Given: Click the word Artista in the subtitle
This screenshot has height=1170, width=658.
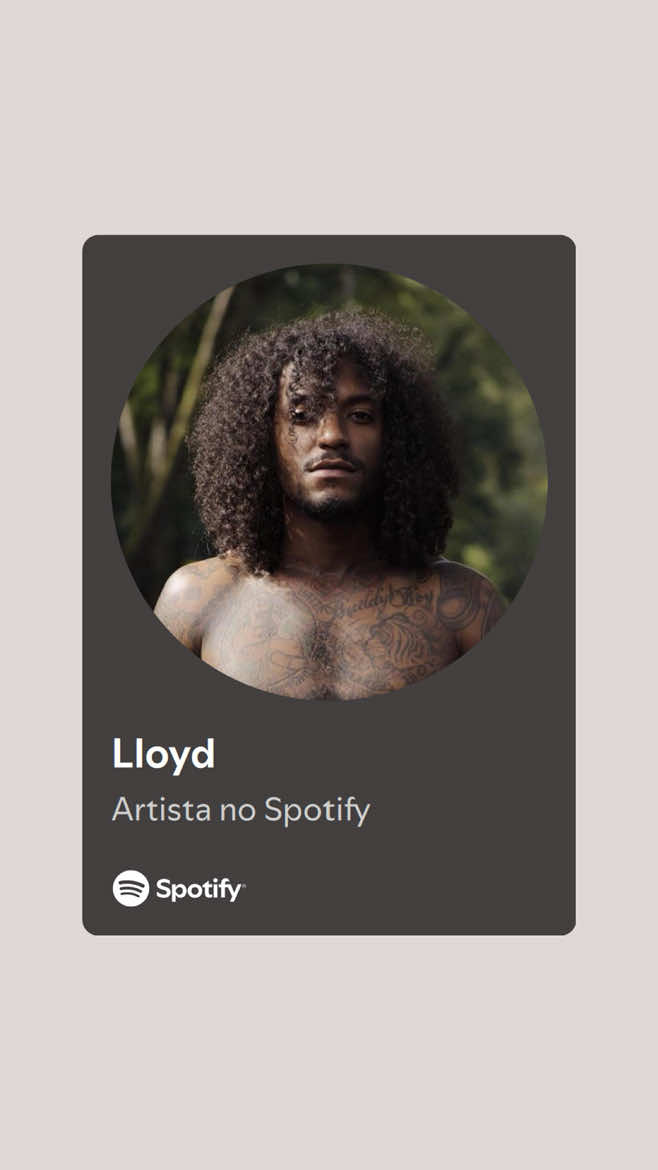Looking at the screenshot, I should click(x=161, y=810).
